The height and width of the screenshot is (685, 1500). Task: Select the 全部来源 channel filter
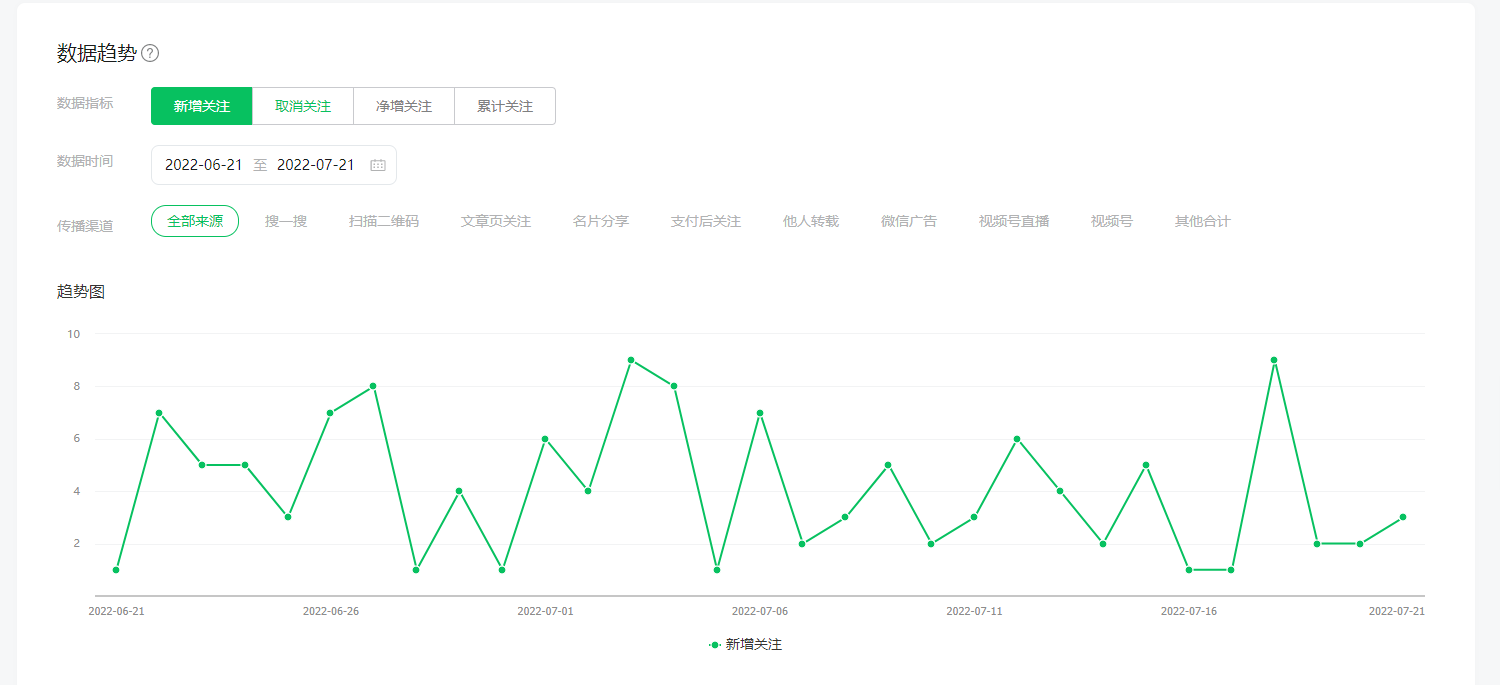(x=195, y=221)
